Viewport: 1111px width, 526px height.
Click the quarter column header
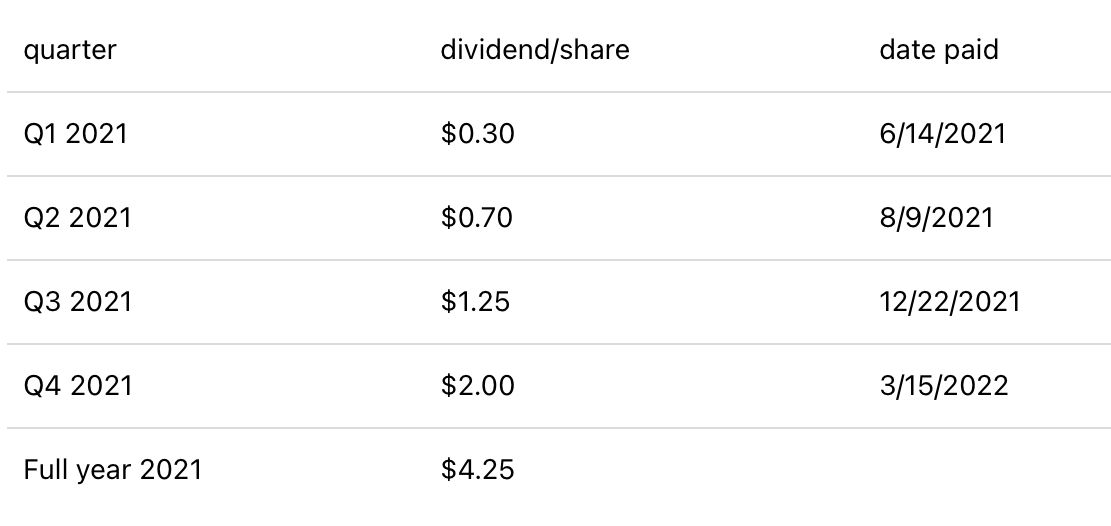pos(70,50)
